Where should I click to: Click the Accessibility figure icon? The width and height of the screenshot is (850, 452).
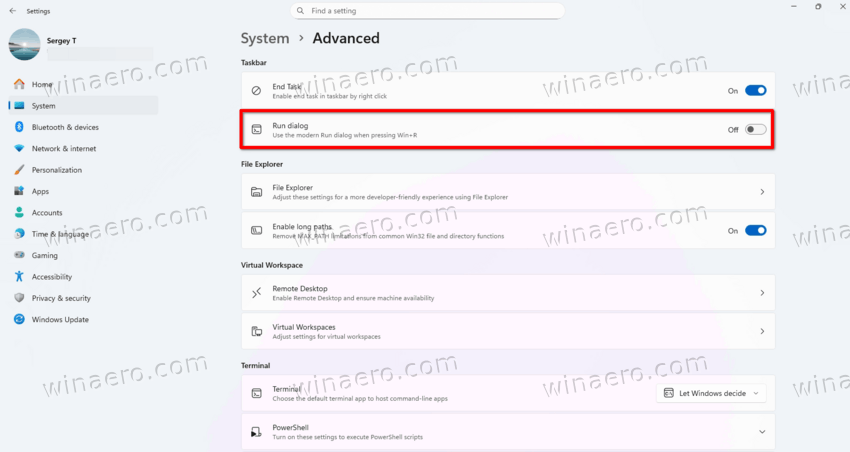[x=20, y=276]
